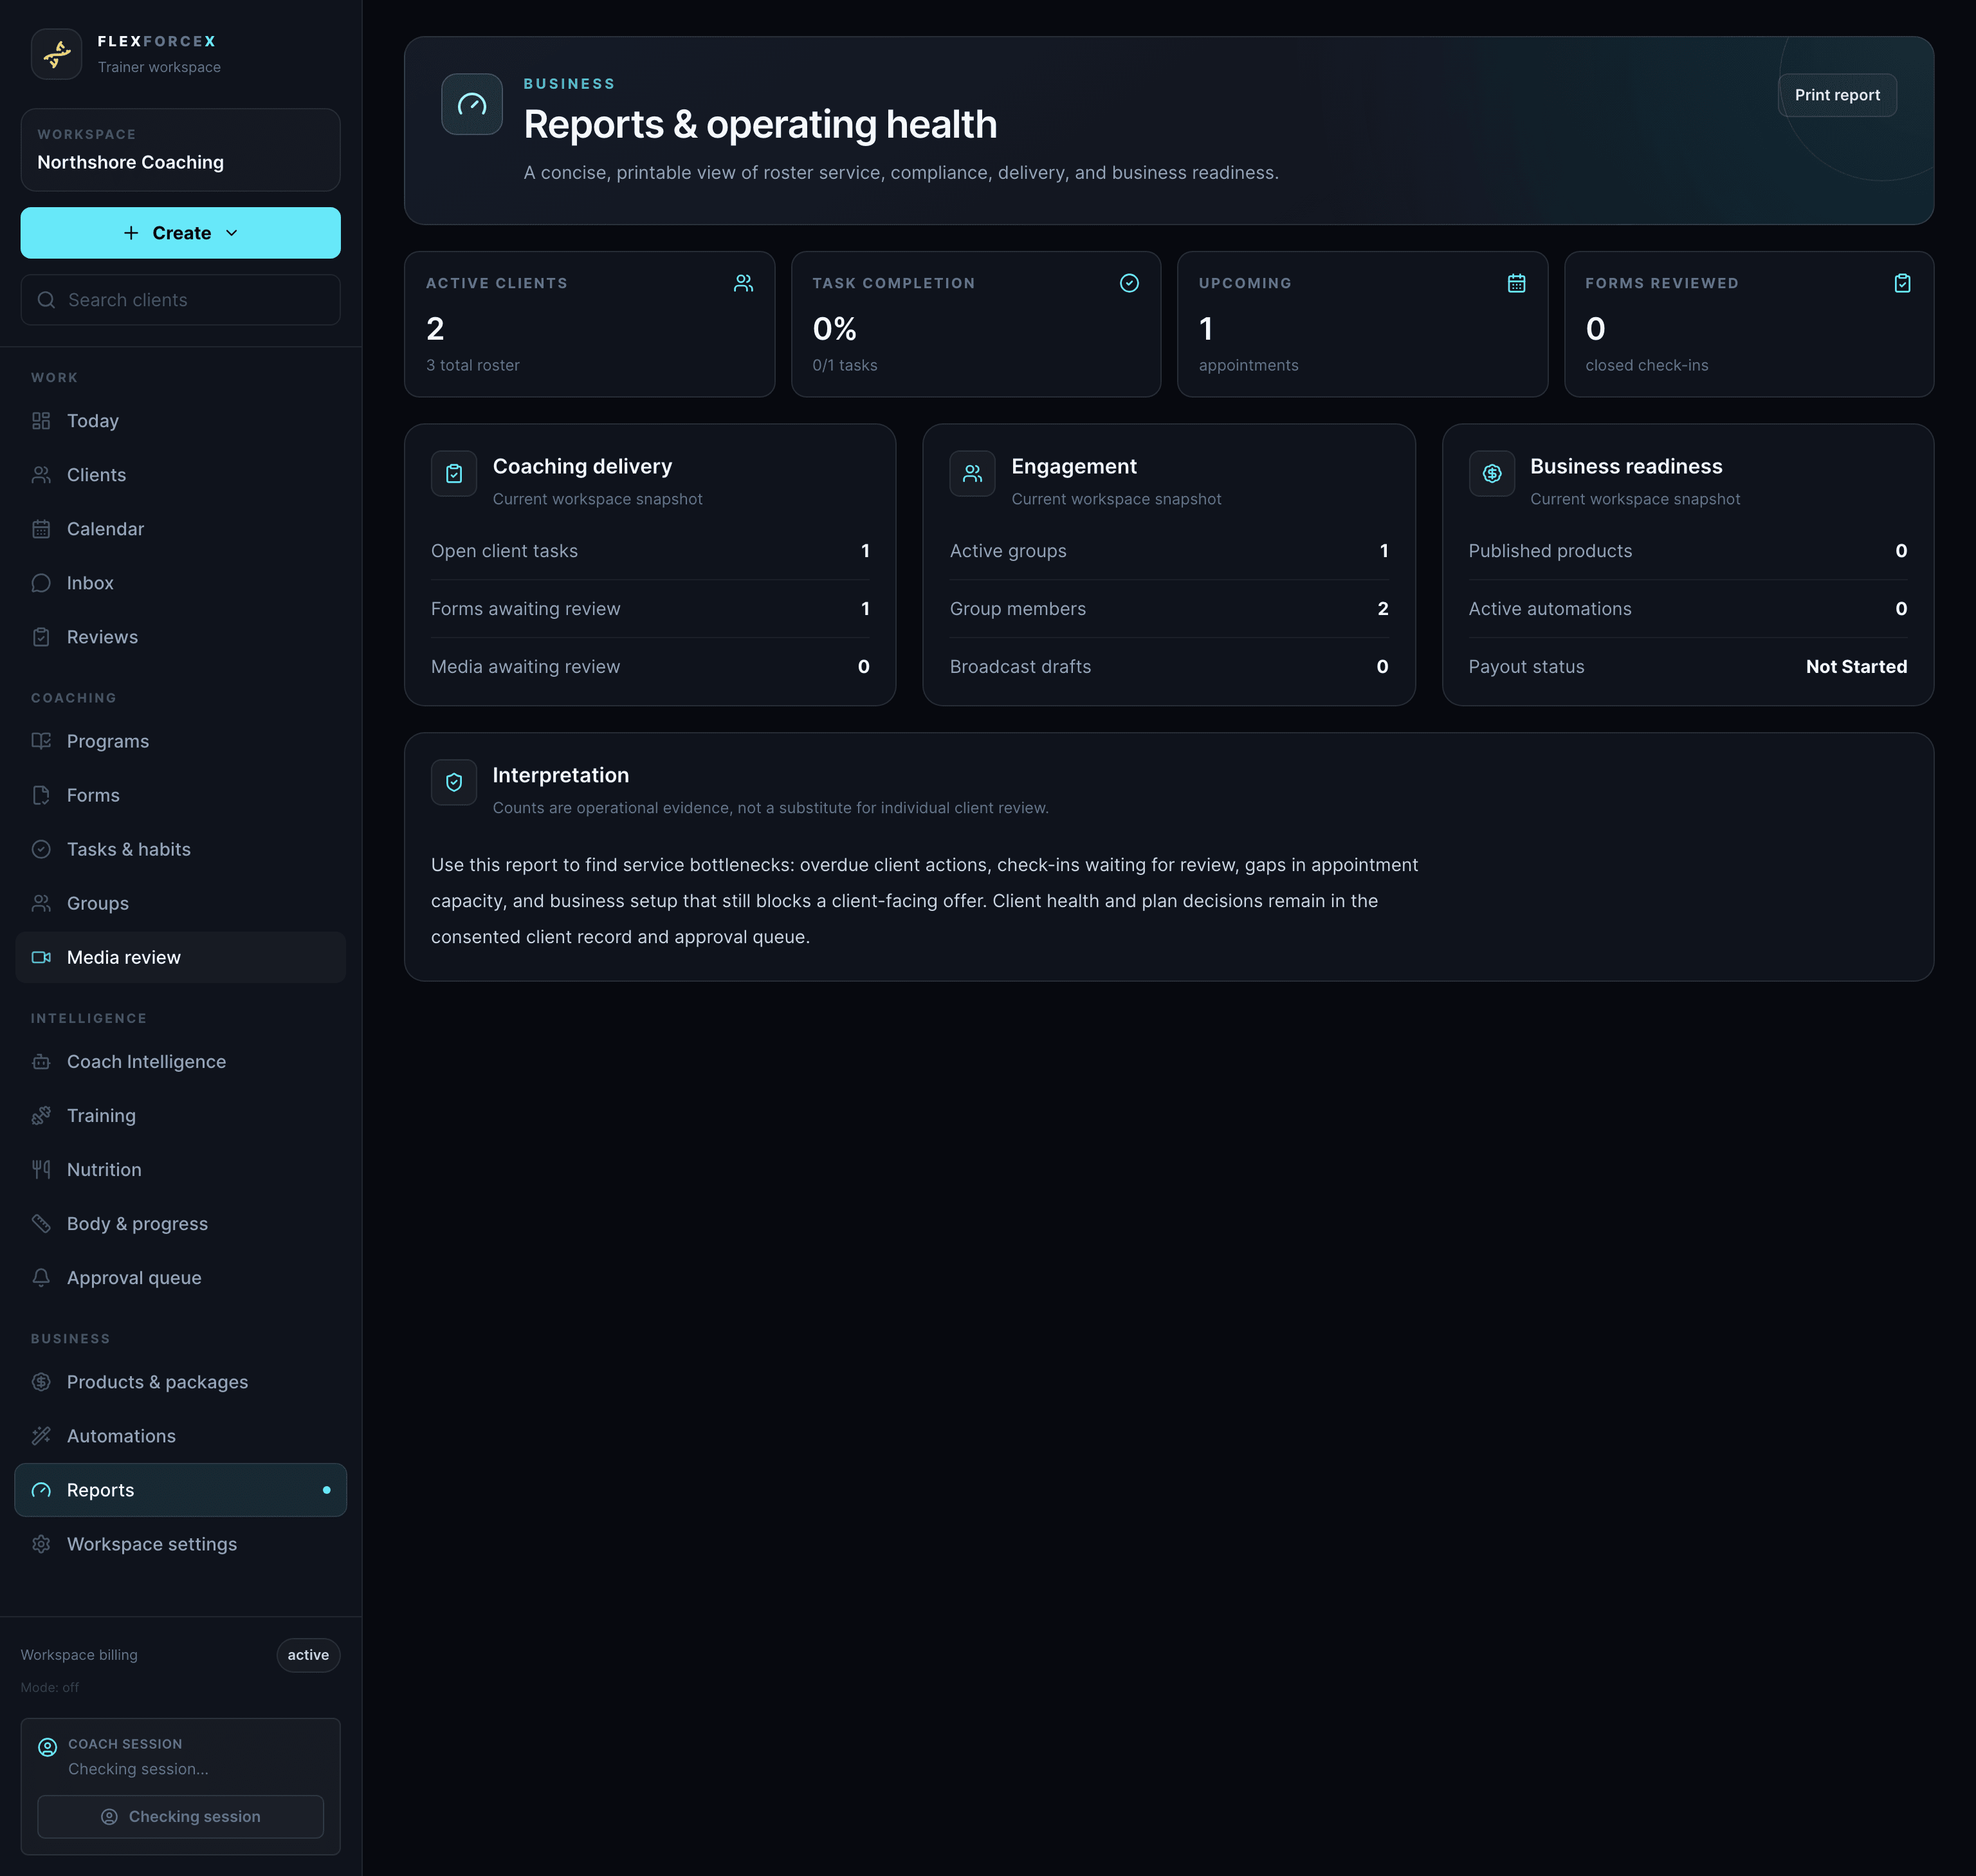The height and width of the screenshot is (1876, 1976).
Task: Click the Coaching delivery clipboard icon
Action: (454, 473)
